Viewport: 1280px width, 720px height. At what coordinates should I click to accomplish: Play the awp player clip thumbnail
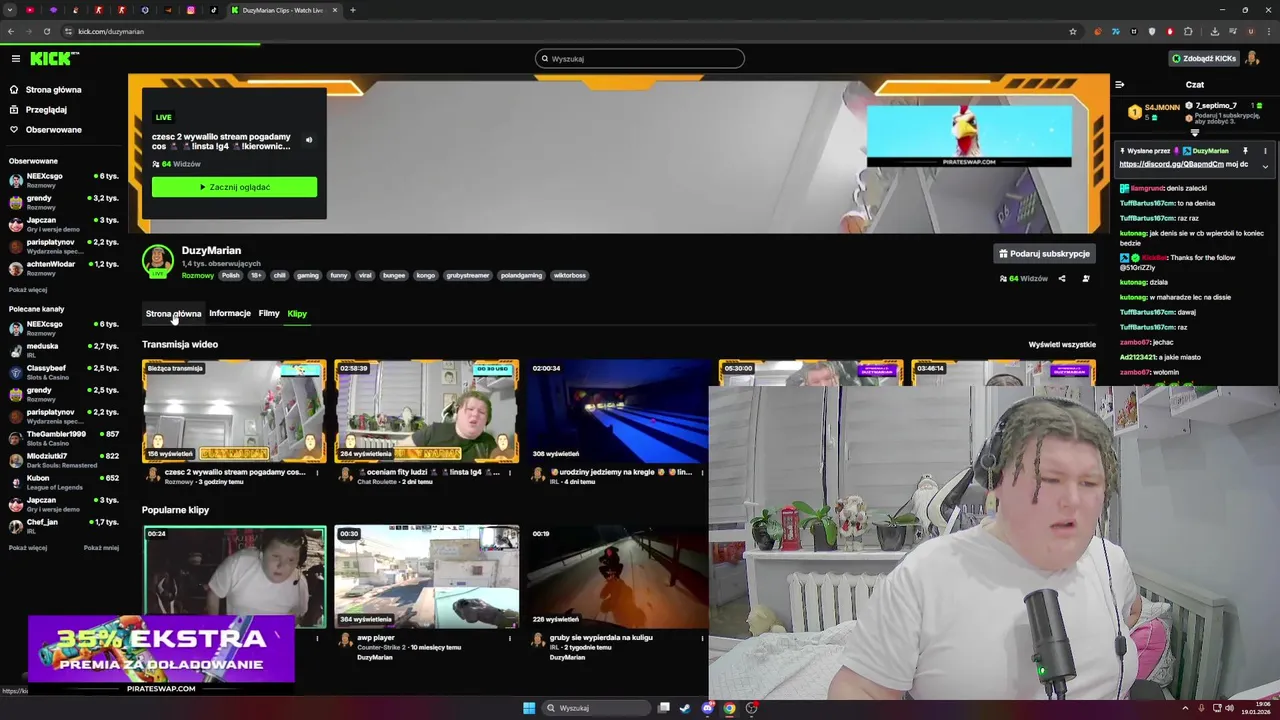427,577
